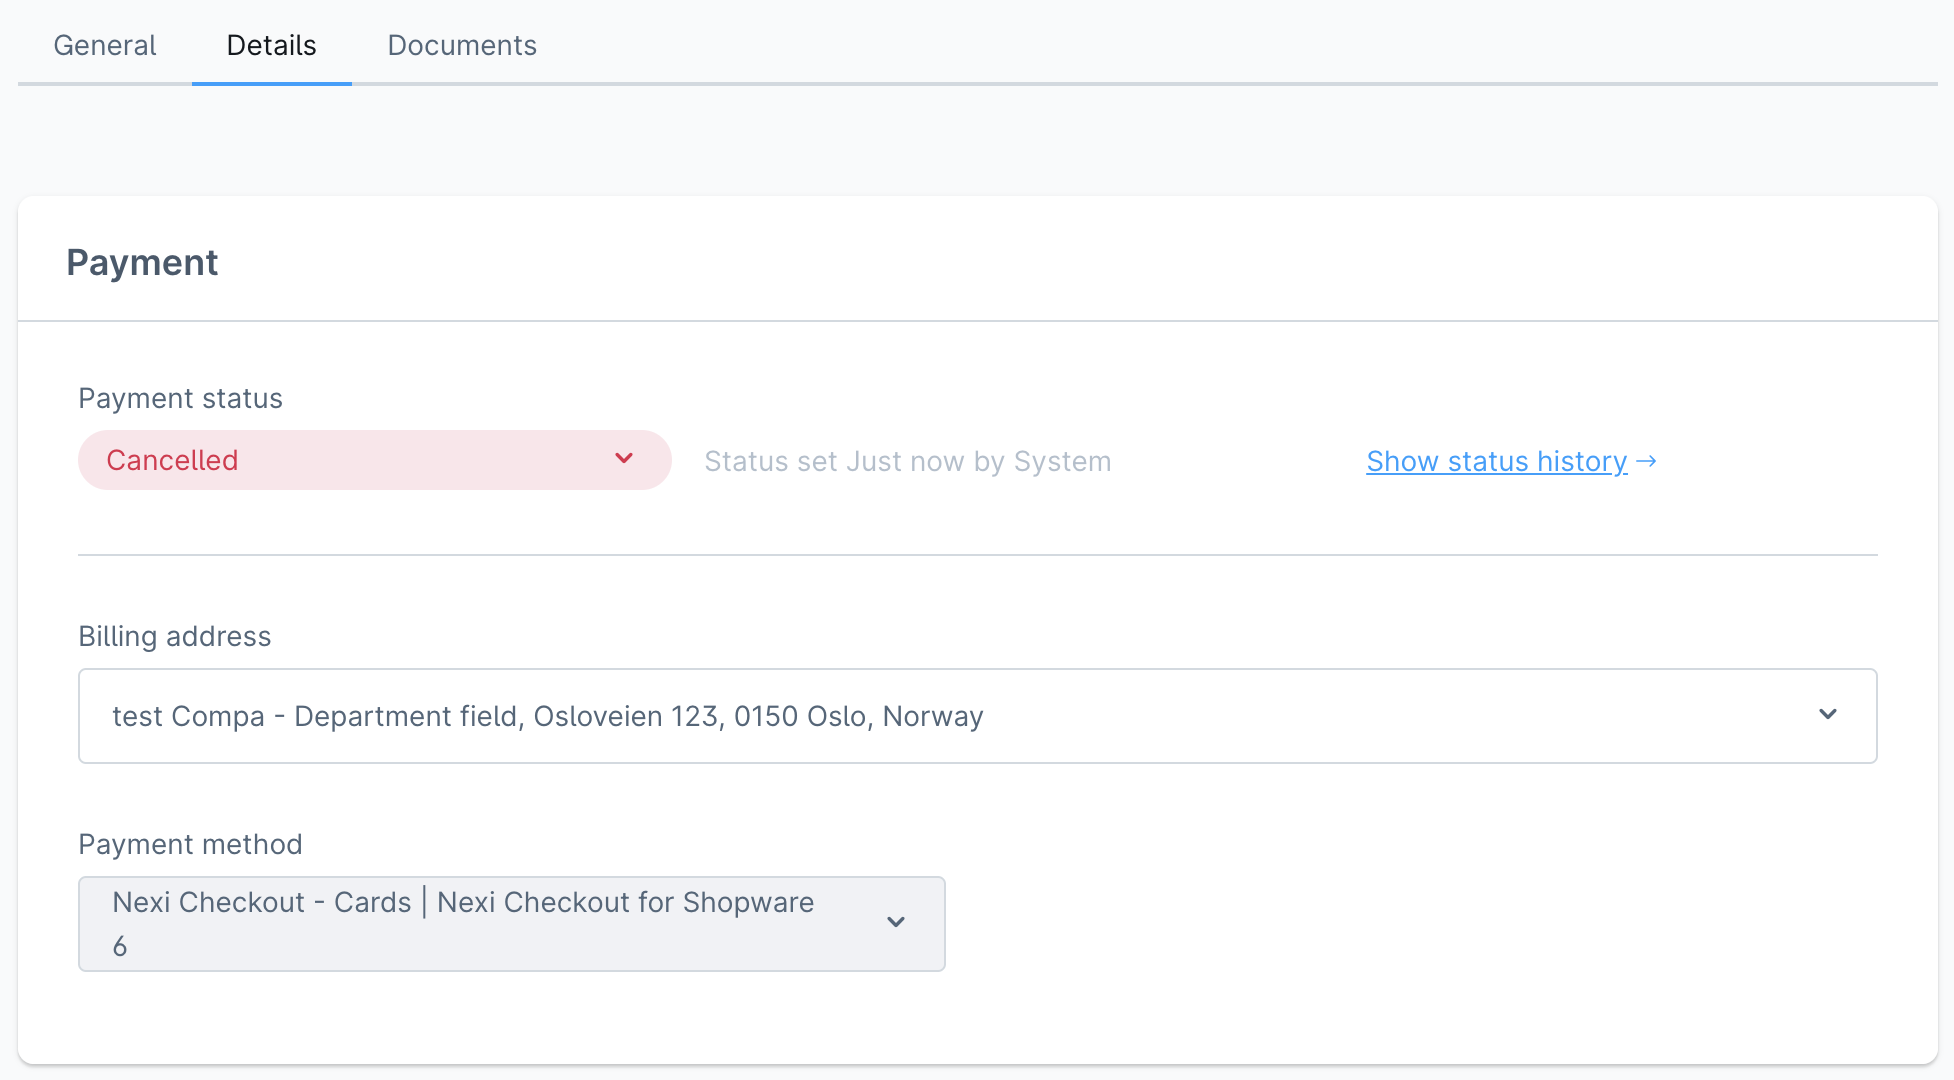Click the chevron on the Nexi Checkout payment method

pyautogui.click(x=896, y=923)
